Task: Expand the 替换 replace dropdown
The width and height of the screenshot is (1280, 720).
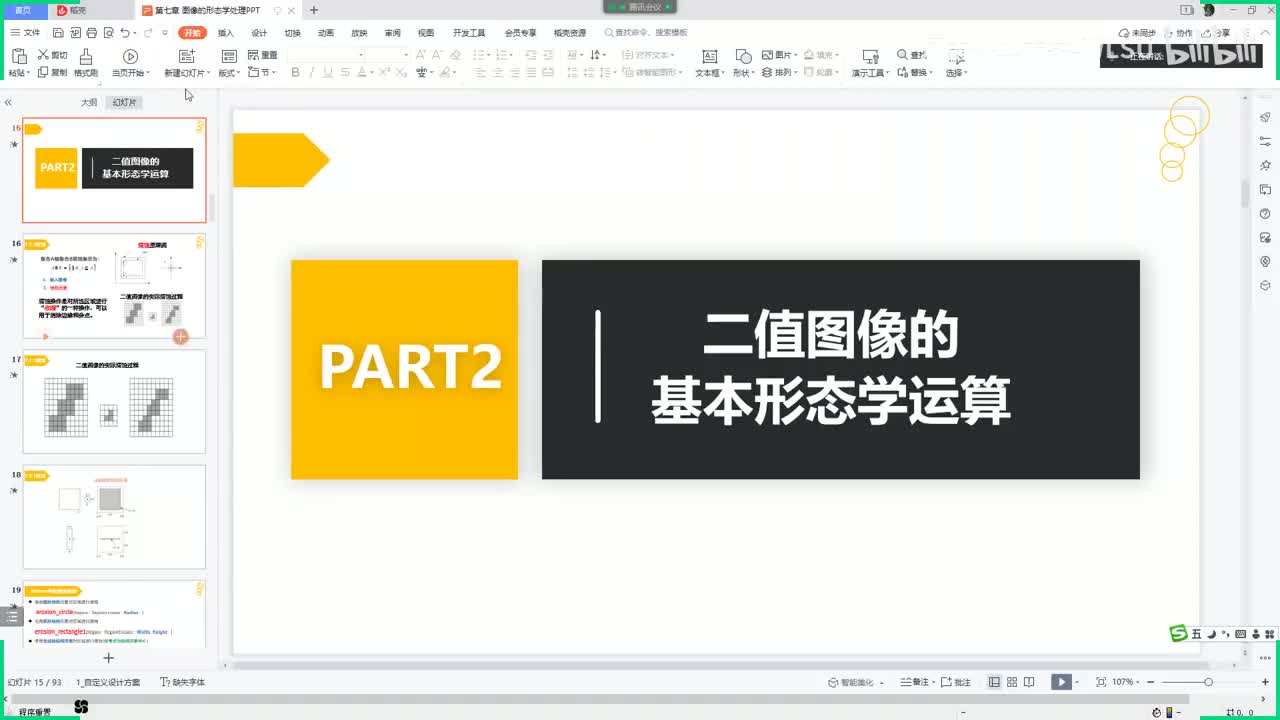Action: 914,72
